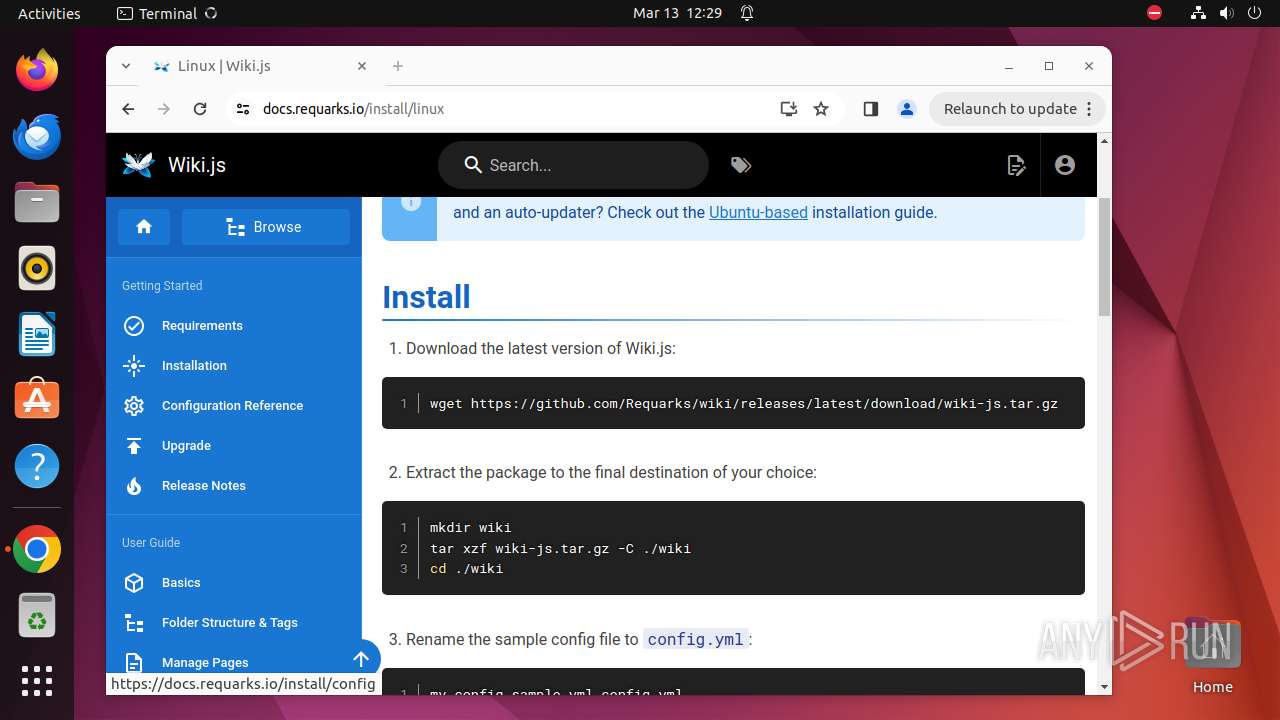
Task: Focus the Wiki.js search field
Action: point(573,165)
